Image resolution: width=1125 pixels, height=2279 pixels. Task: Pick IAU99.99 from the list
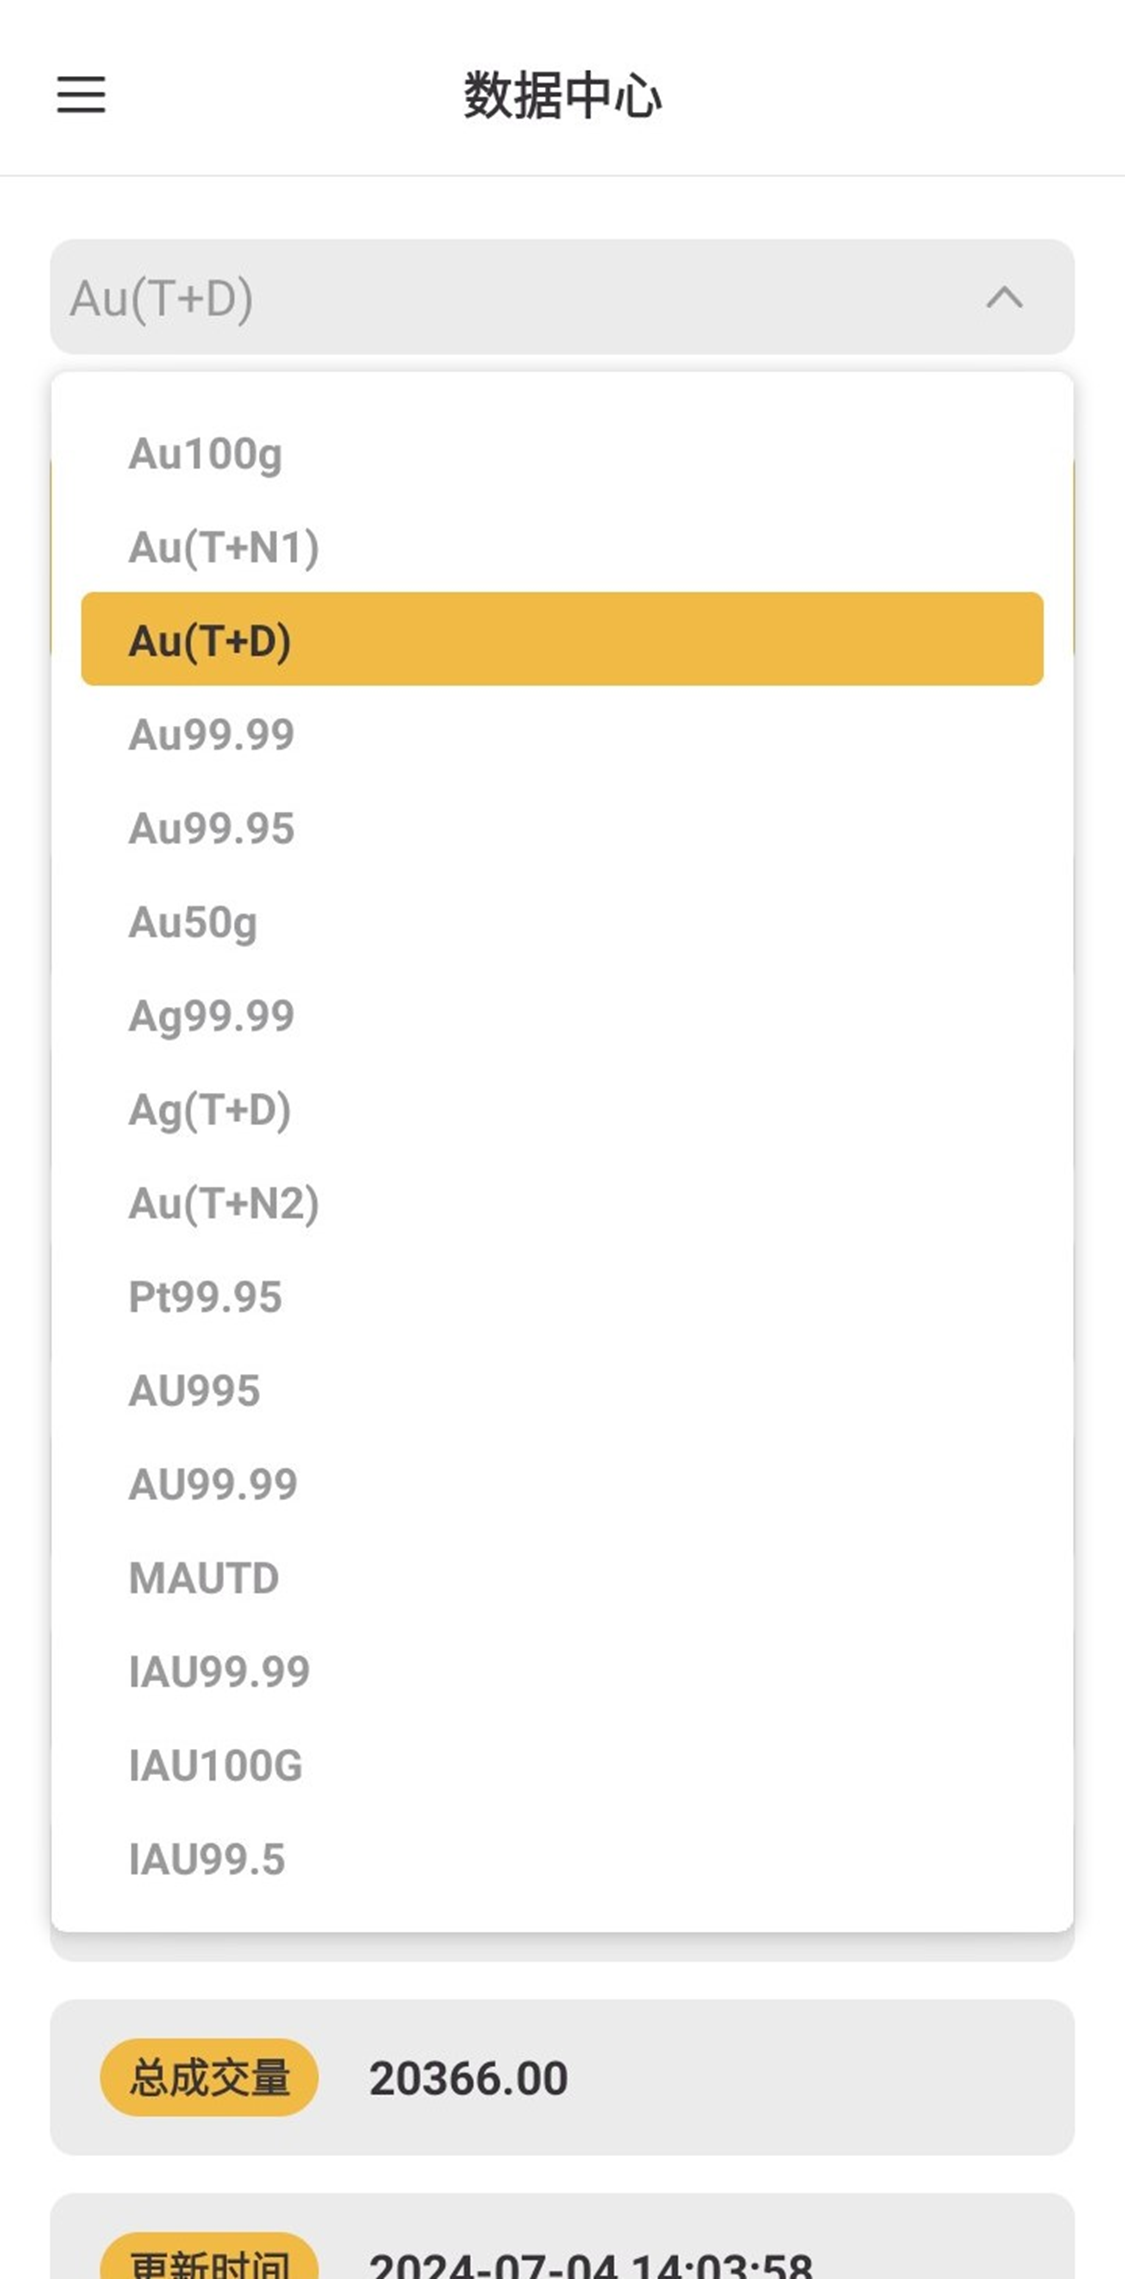point(220,1672)
